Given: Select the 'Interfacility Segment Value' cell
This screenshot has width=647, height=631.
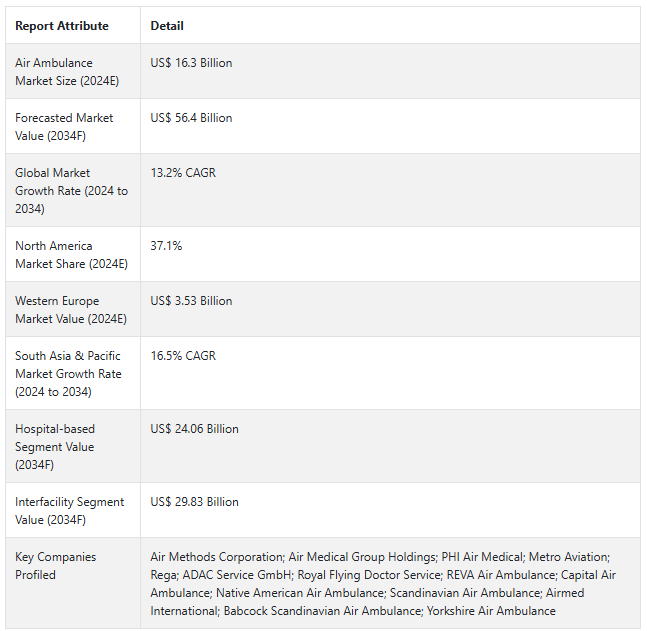Looking at the screenshot, I should point(70,510).
